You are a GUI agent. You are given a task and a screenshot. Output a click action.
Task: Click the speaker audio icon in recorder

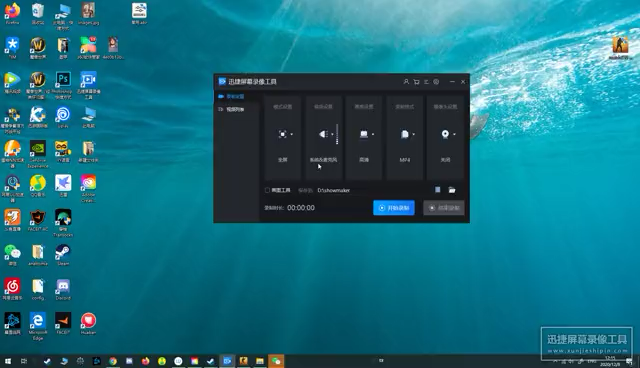click(323, 134)
